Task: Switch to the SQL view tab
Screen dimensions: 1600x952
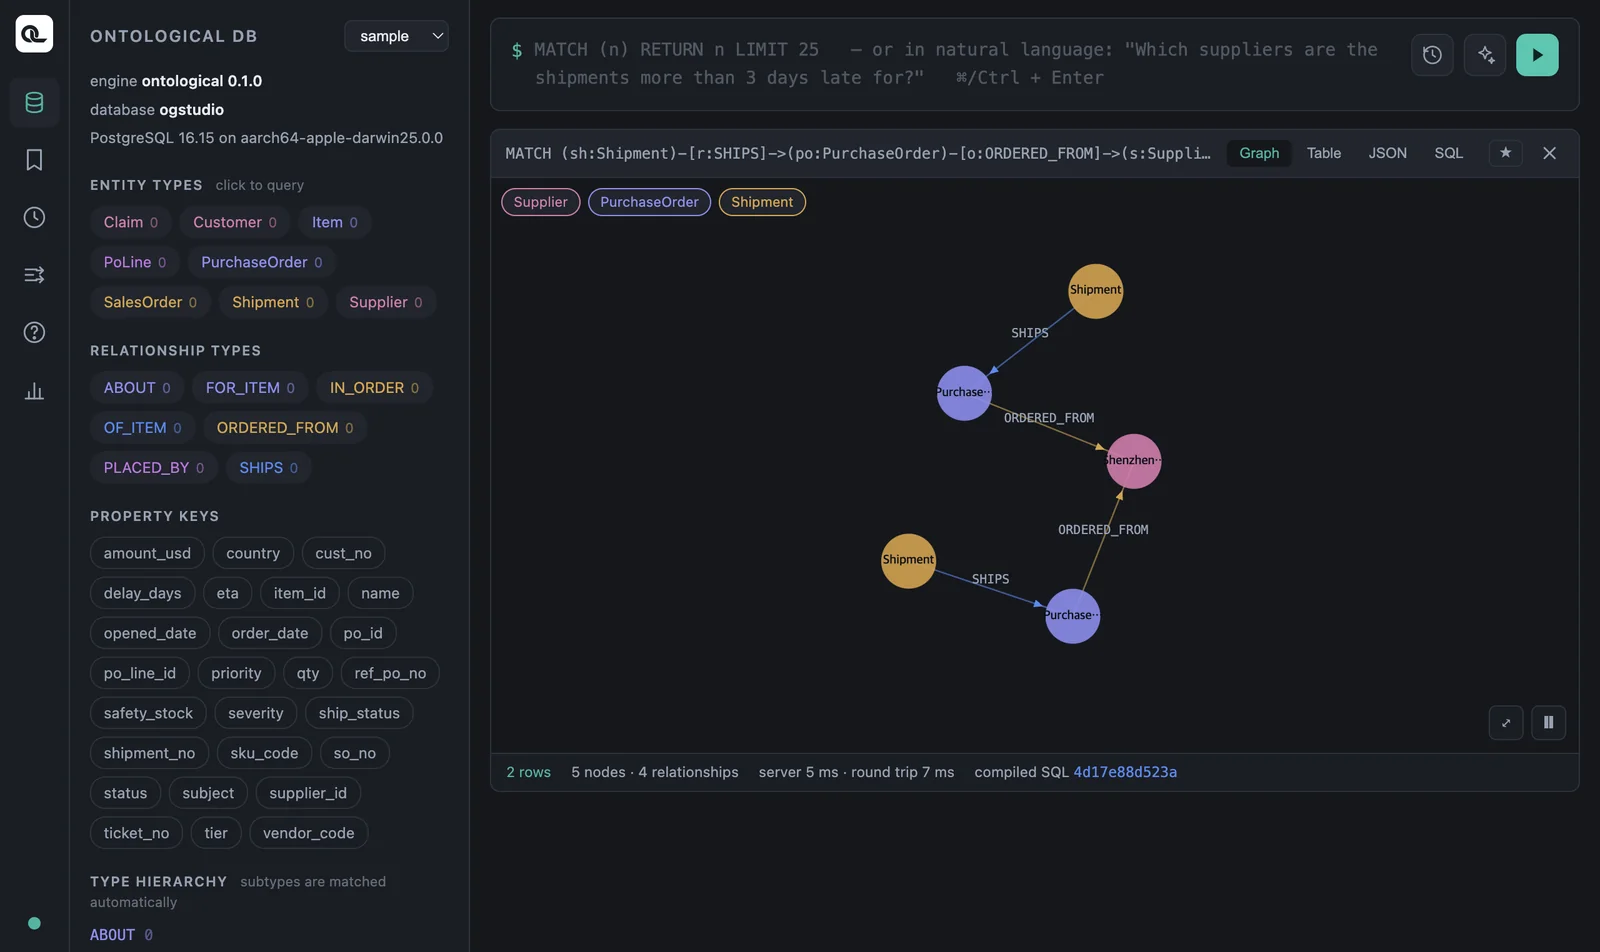Action: 1448,153
